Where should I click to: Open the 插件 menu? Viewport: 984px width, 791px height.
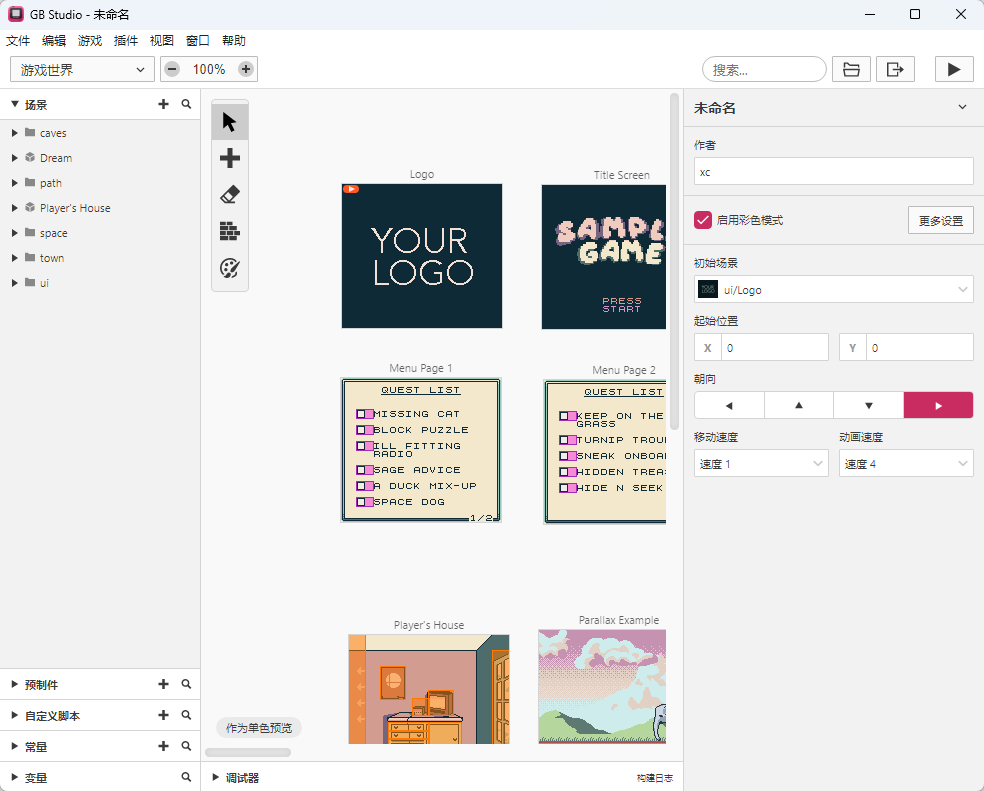pos(126,41)
